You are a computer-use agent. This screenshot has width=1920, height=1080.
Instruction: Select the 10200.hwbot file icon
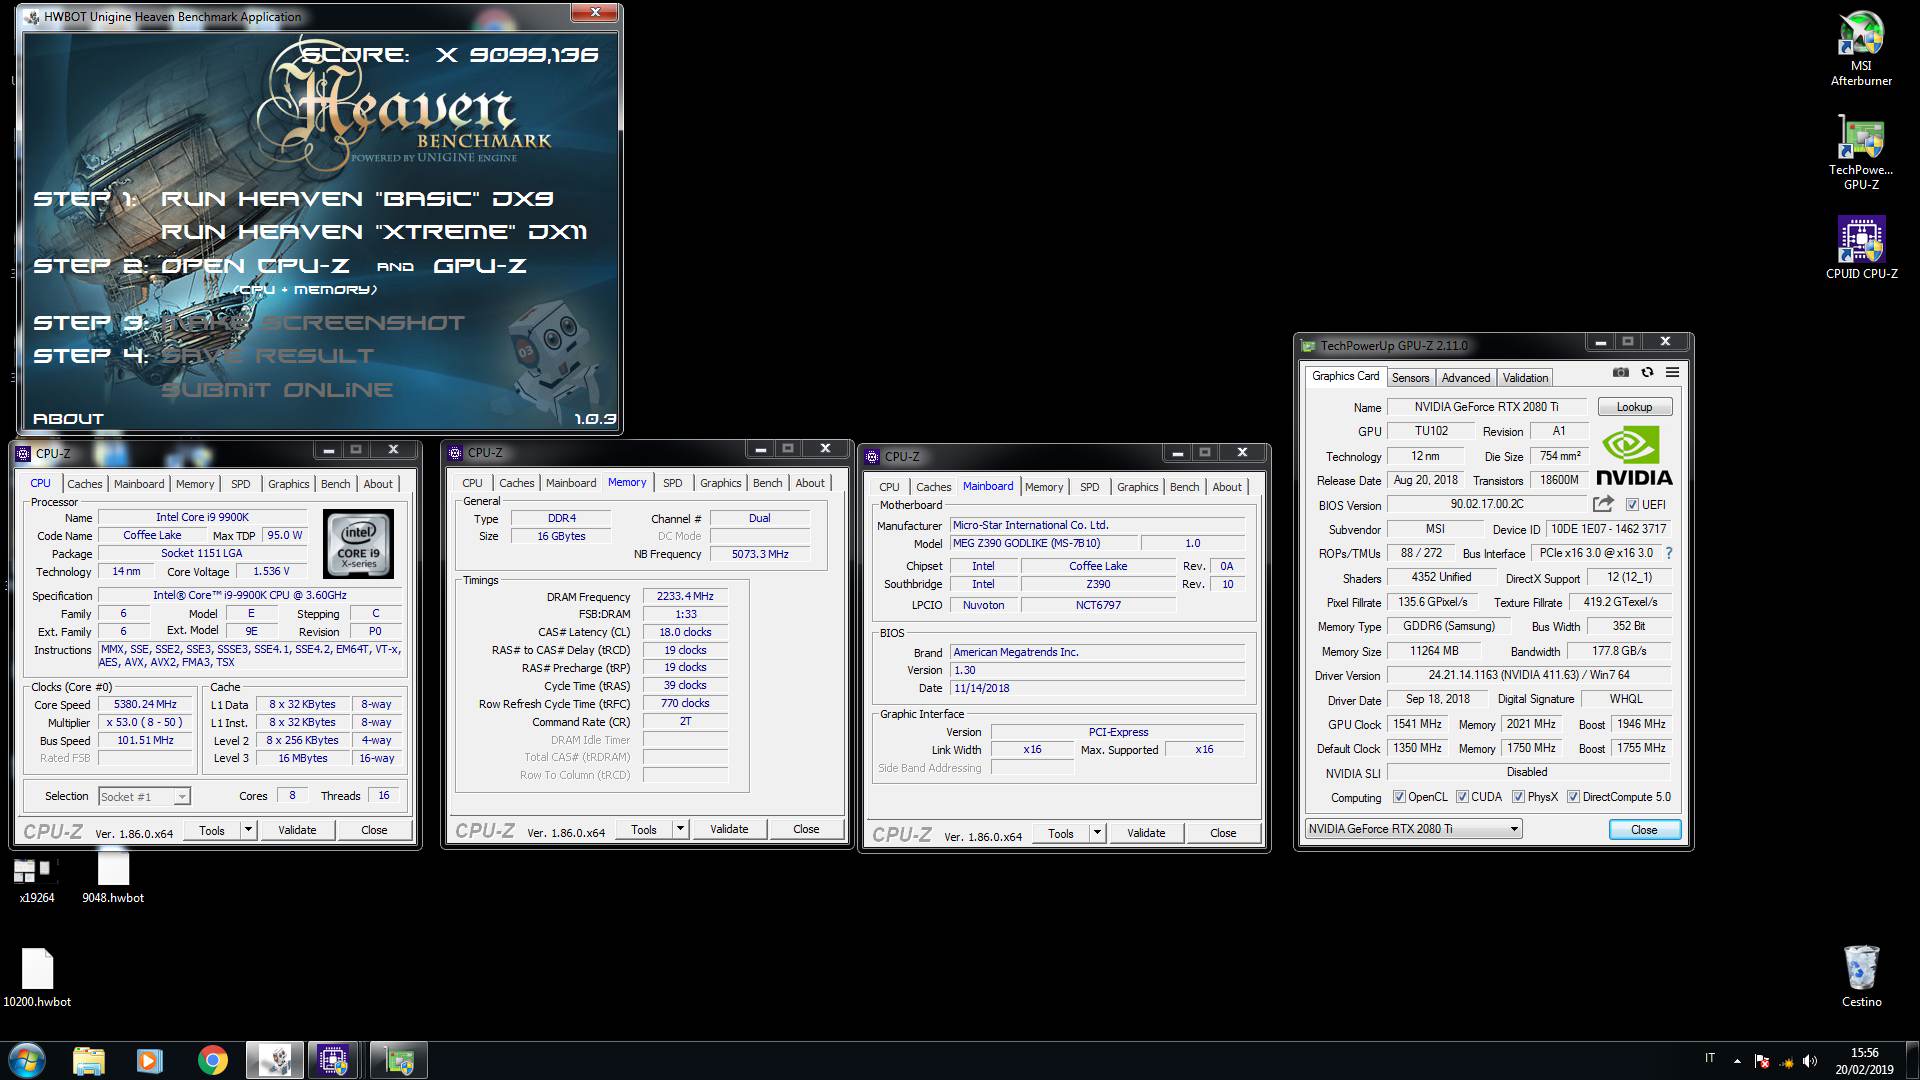pyautogui.click(x=37, y=977)
